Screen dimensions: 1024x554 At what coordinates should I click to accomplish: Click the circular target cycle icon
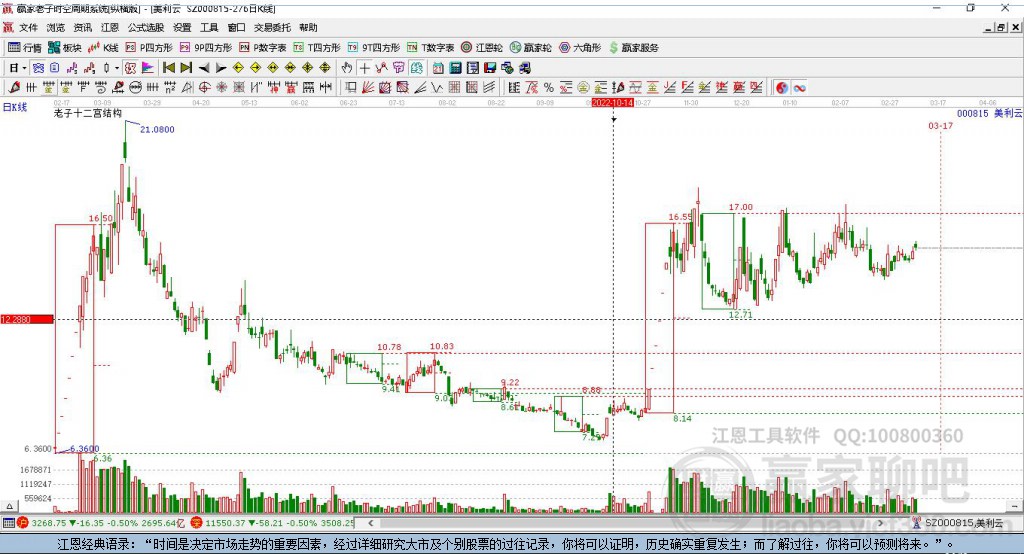[x=205, y=88]
